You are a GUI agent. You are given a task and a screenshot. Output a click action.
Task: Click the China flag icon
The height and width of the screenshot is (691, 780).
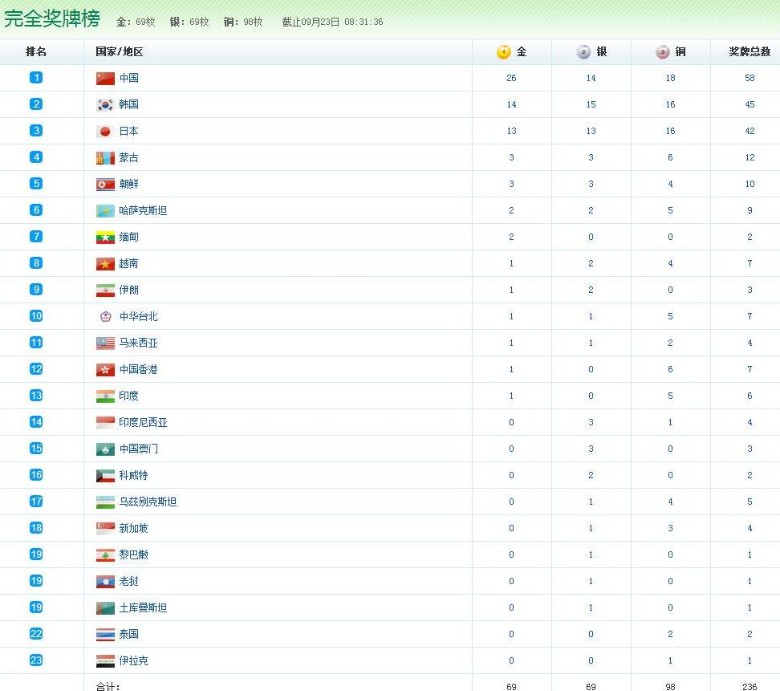click(x=105, y=78)
